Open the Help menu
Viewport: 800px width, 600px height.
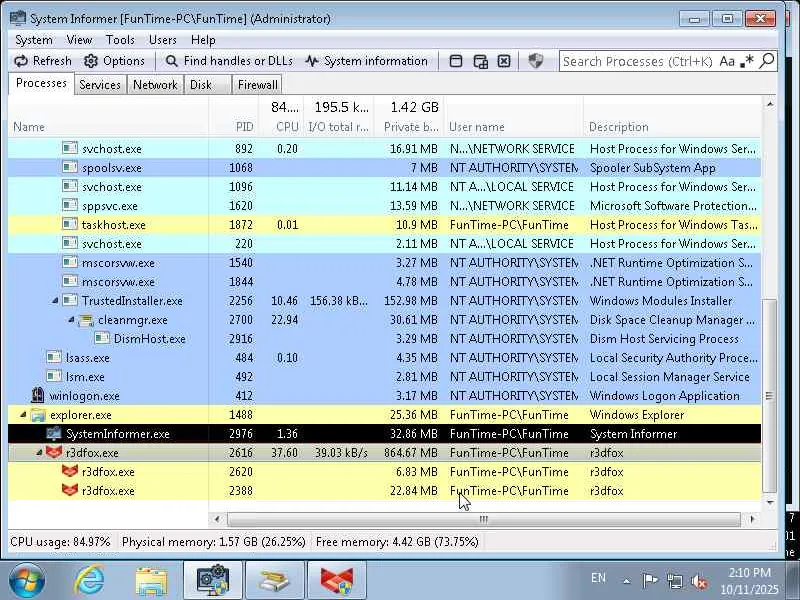point(203,40)
